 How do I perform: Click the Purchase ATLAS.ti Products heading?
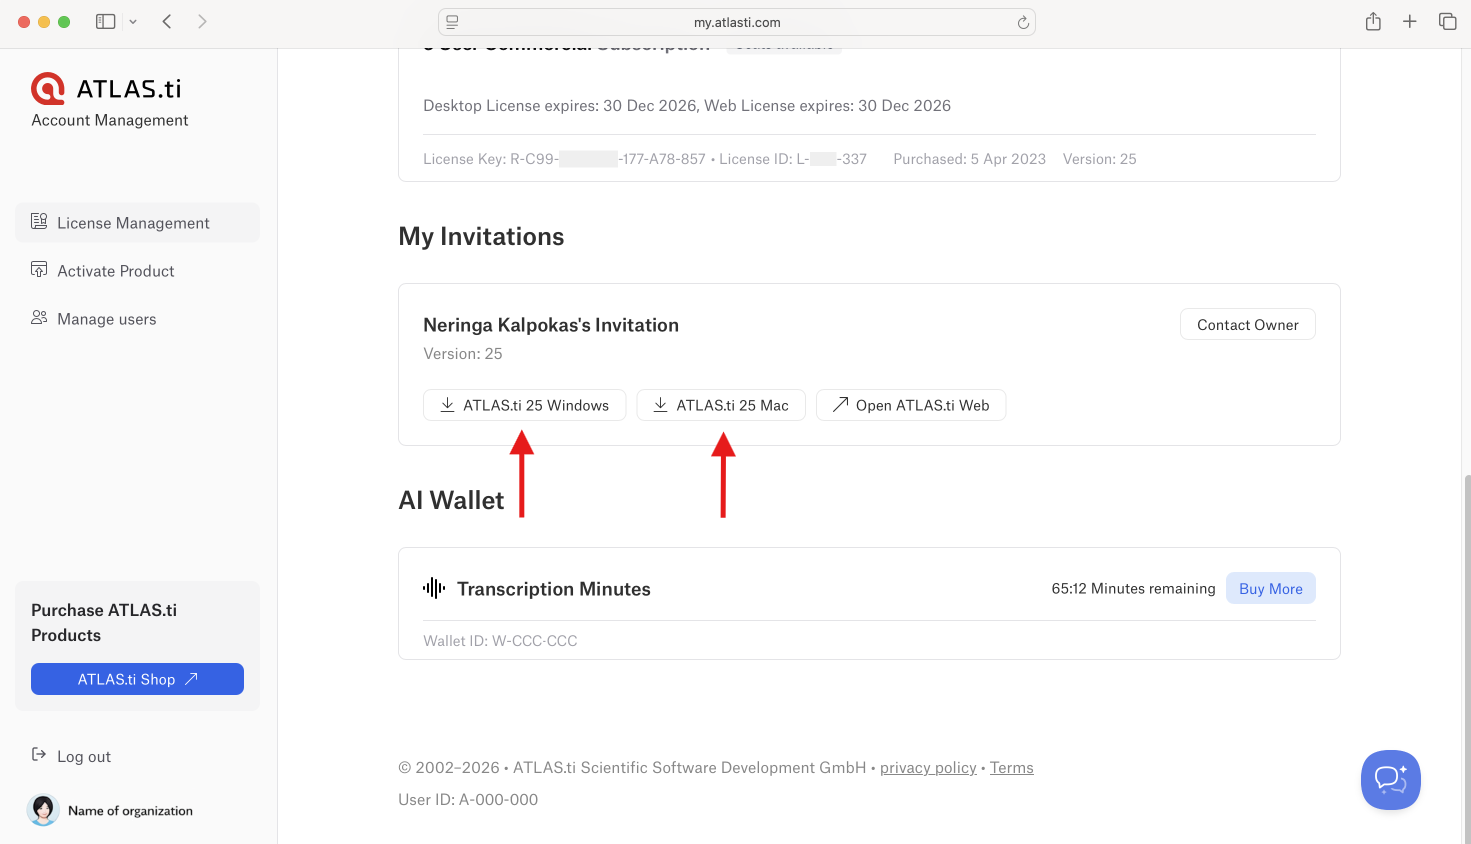click(104, 622)
